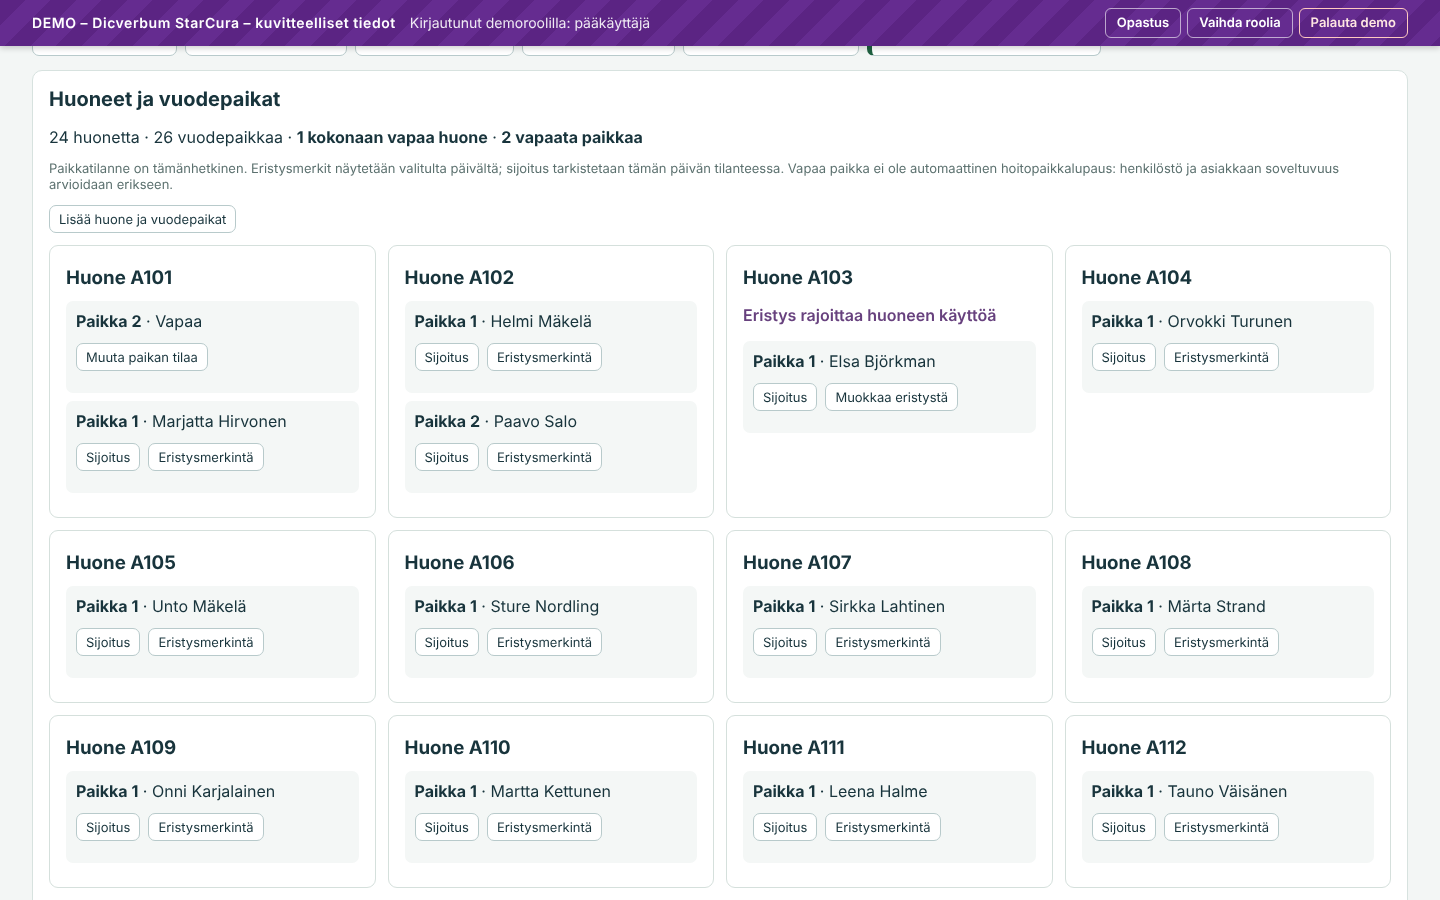Viewport: 1440px width, 900px height.
Task: Click the Eristys rajoittaa huoneen käyttöä notice
Action: click(869, 316)
